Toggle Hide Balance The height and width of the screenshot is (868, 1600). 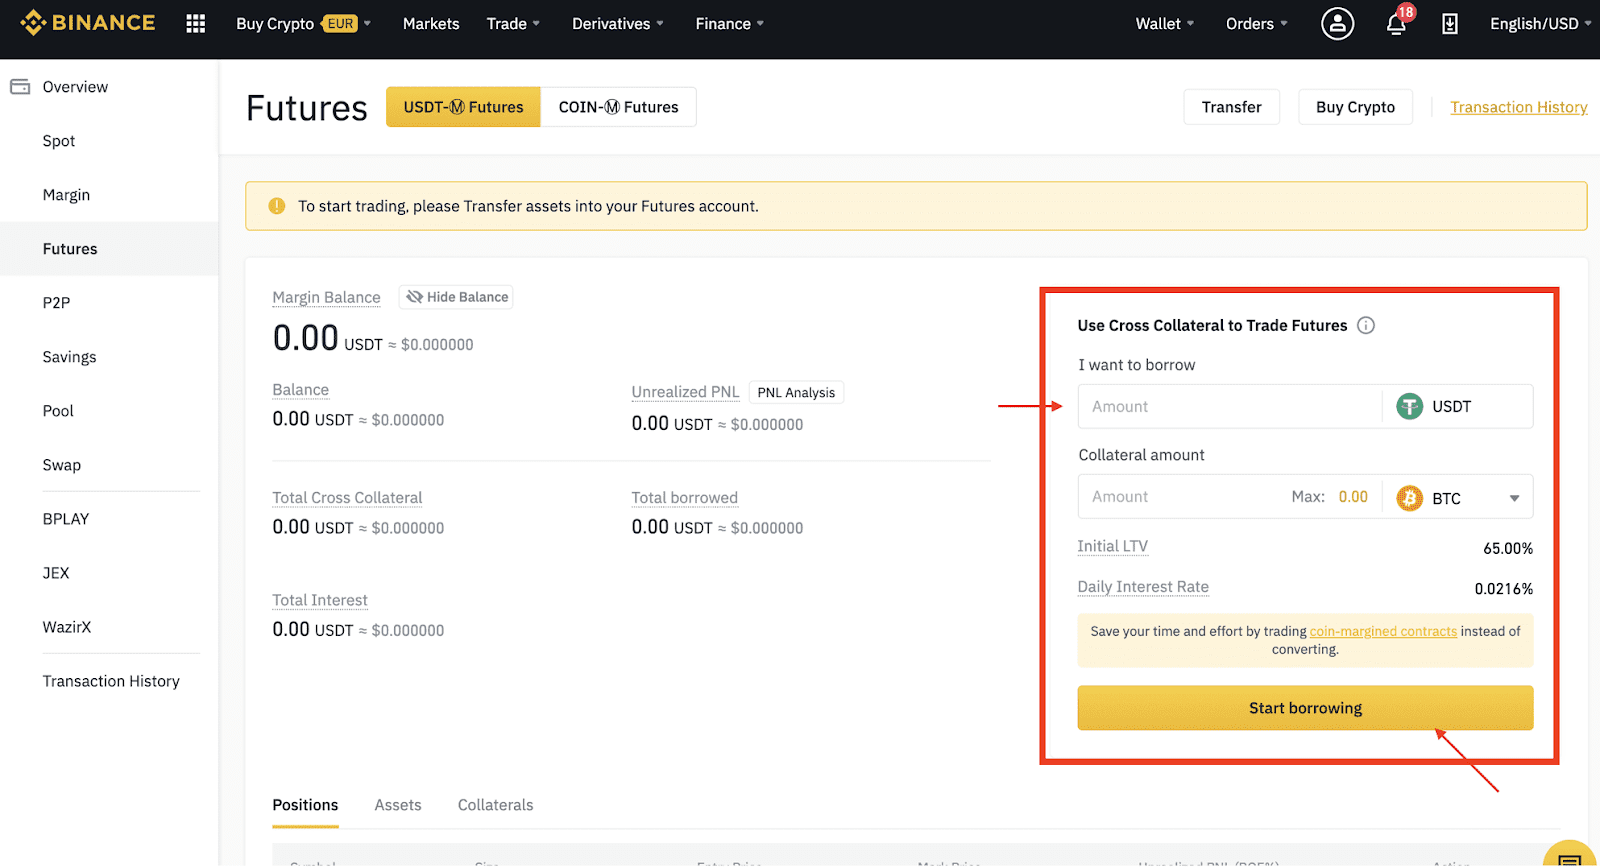[x=456, y=297]
